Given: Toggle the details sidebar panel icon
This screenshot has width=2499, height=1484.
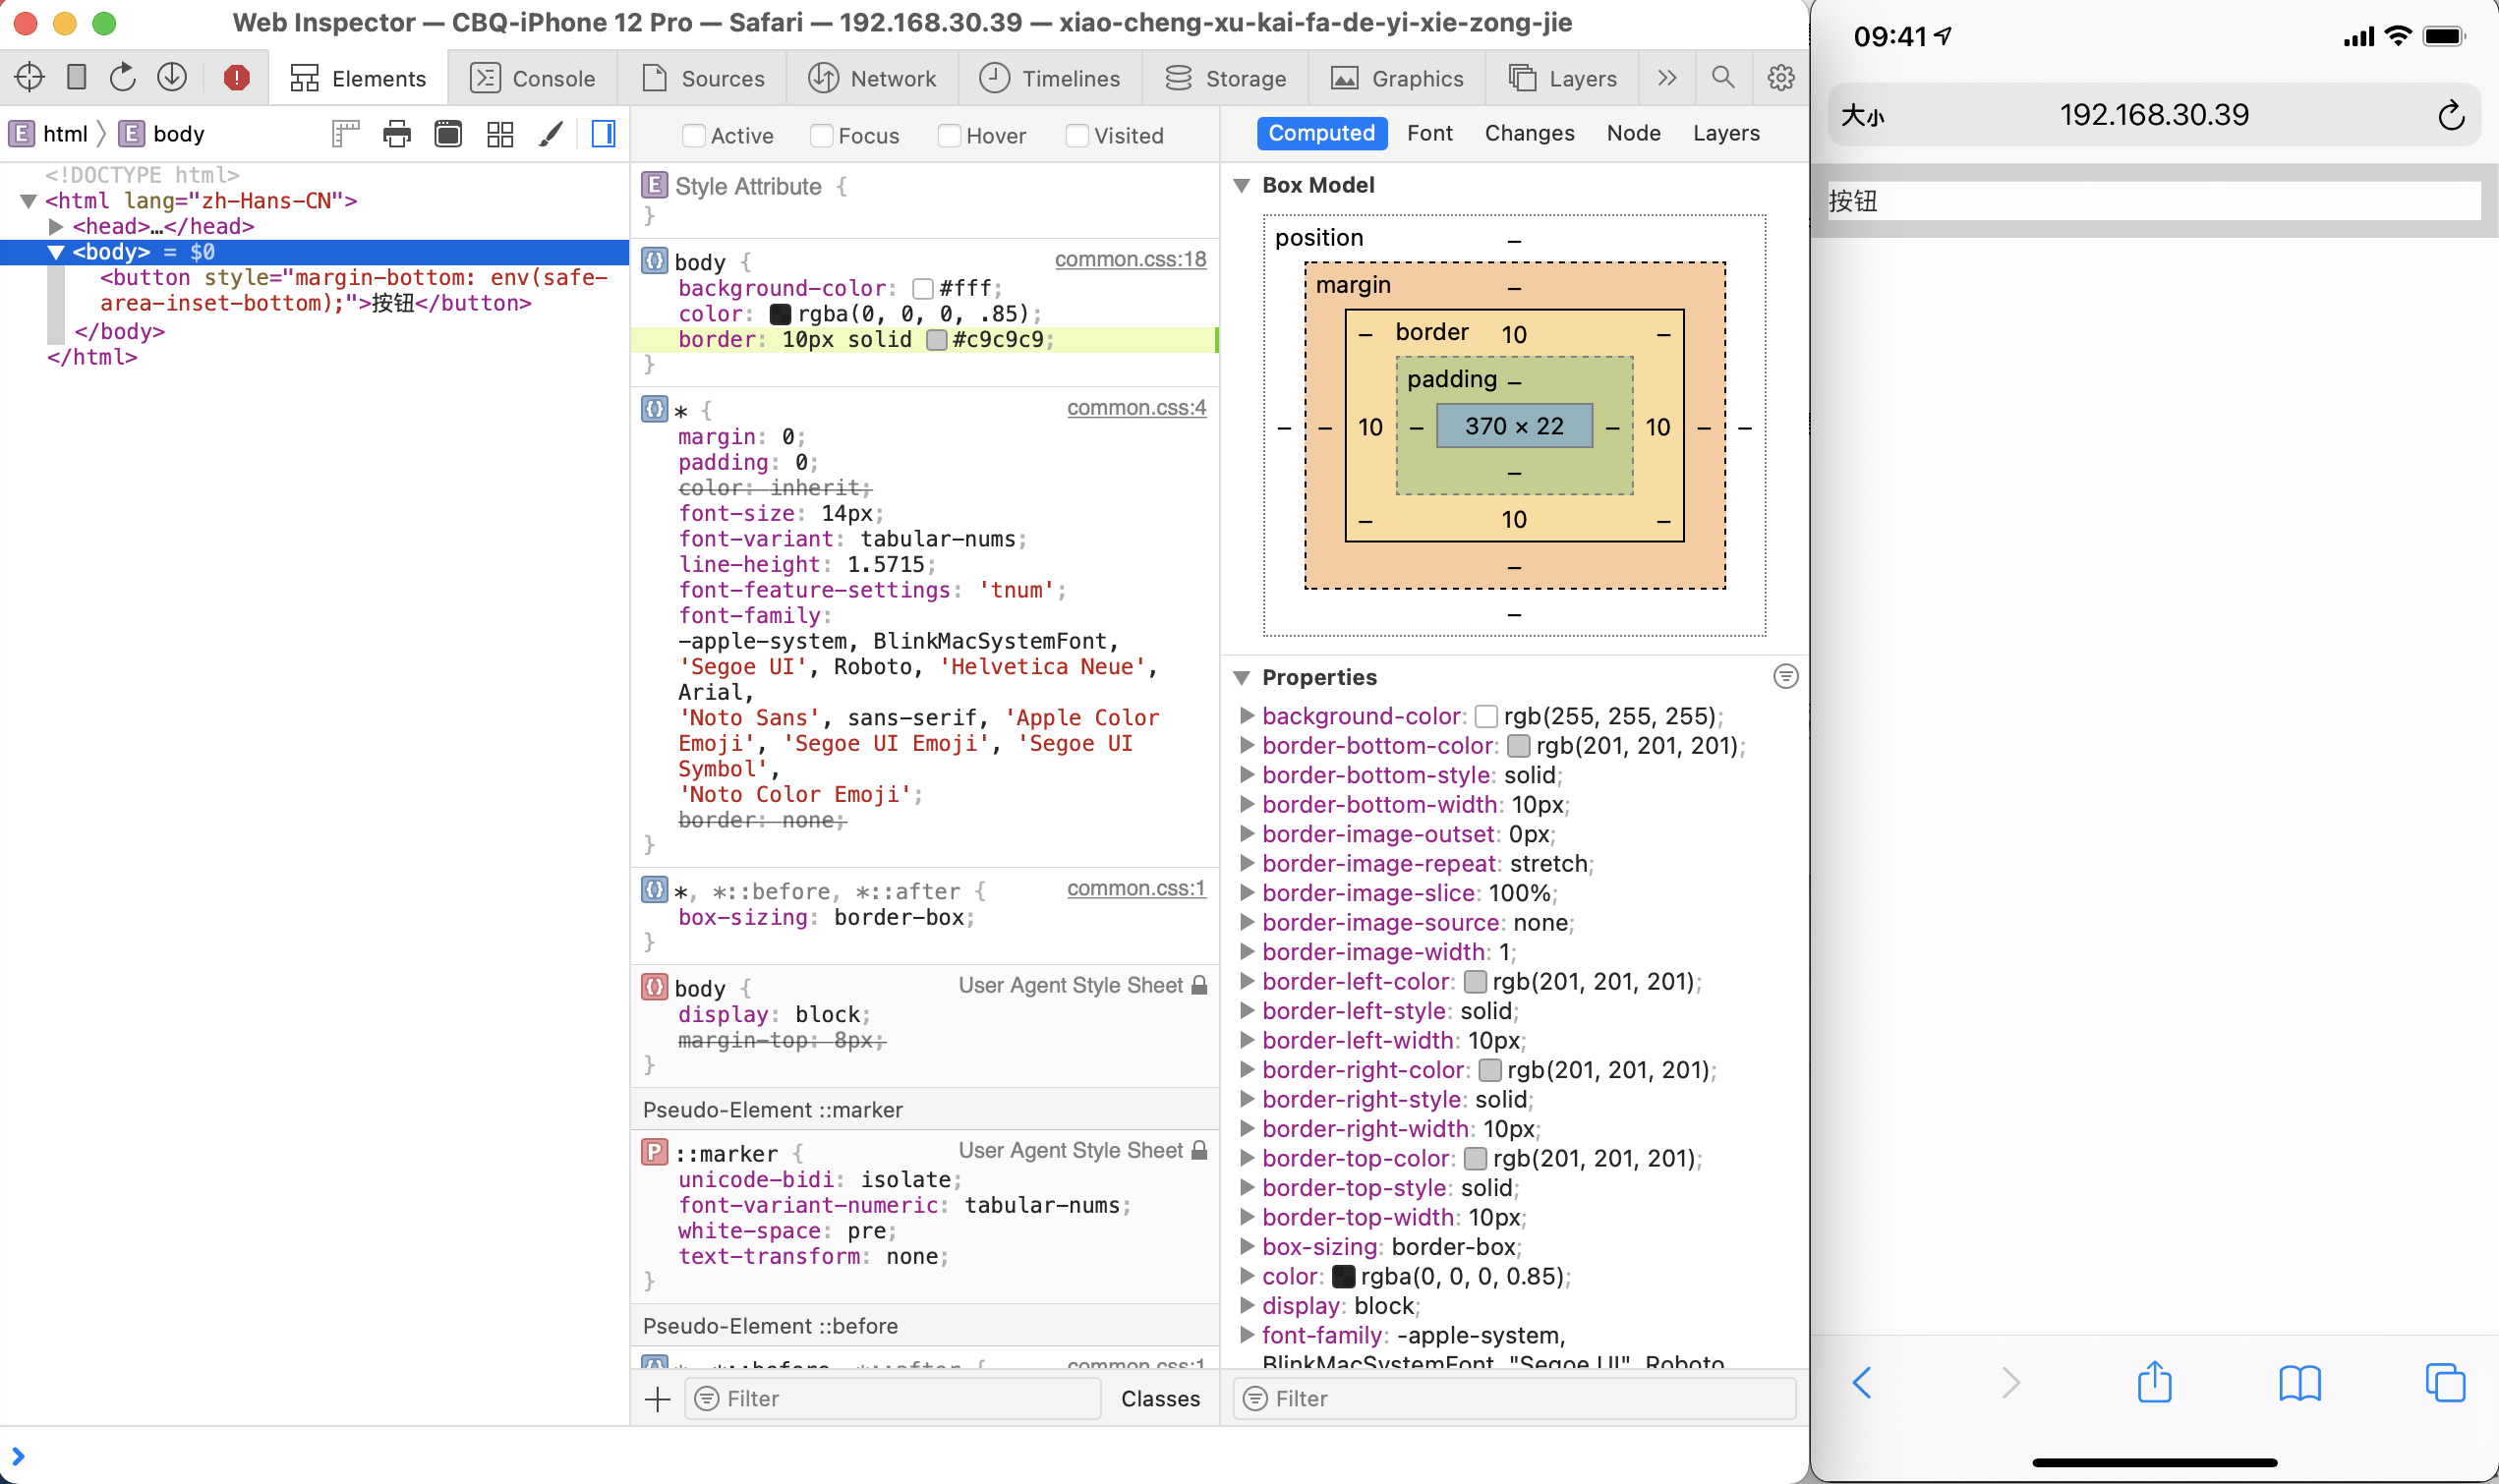Looking at the screenshot, I should 604,134.
